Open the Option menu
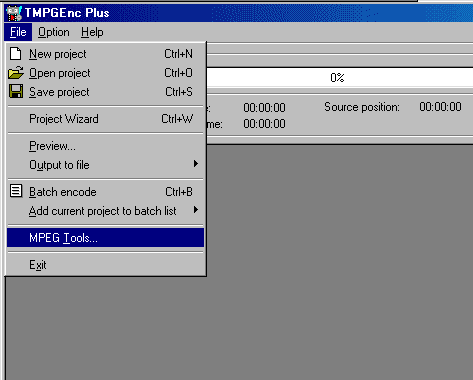The height and width of the screenshot is (380, 473). [54, 32]
